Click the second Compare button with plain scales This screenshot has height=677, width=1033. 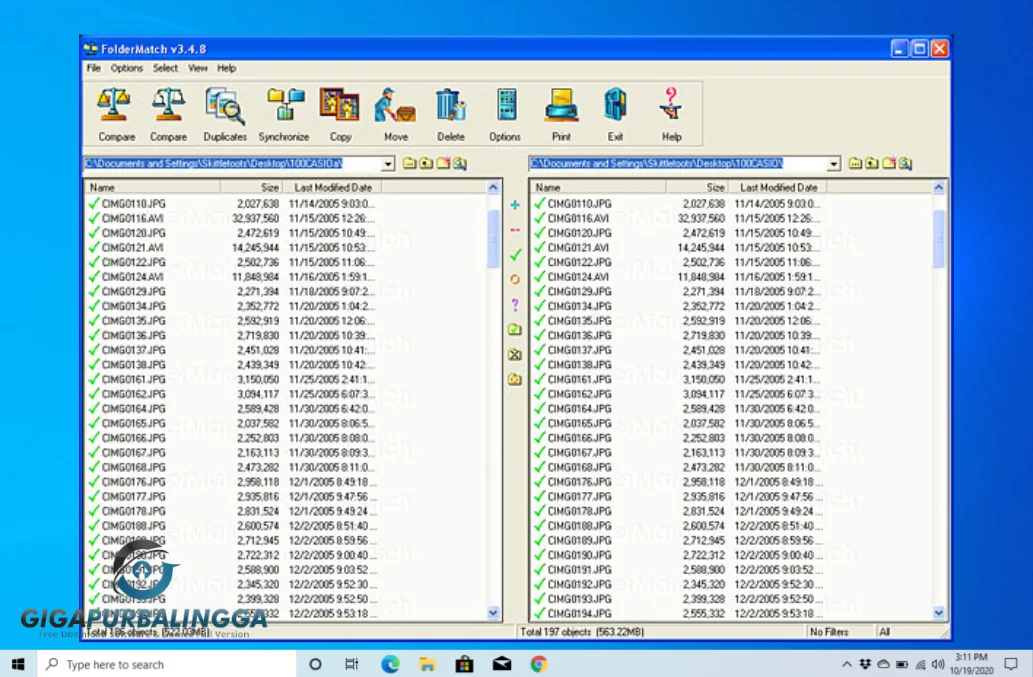pyautogui.click(x=168, y=115)
